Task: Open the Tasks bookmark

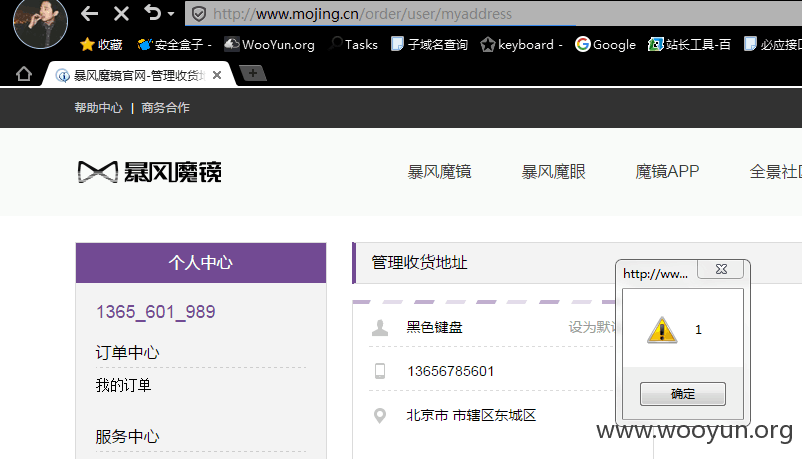Action: click(353, 45)
